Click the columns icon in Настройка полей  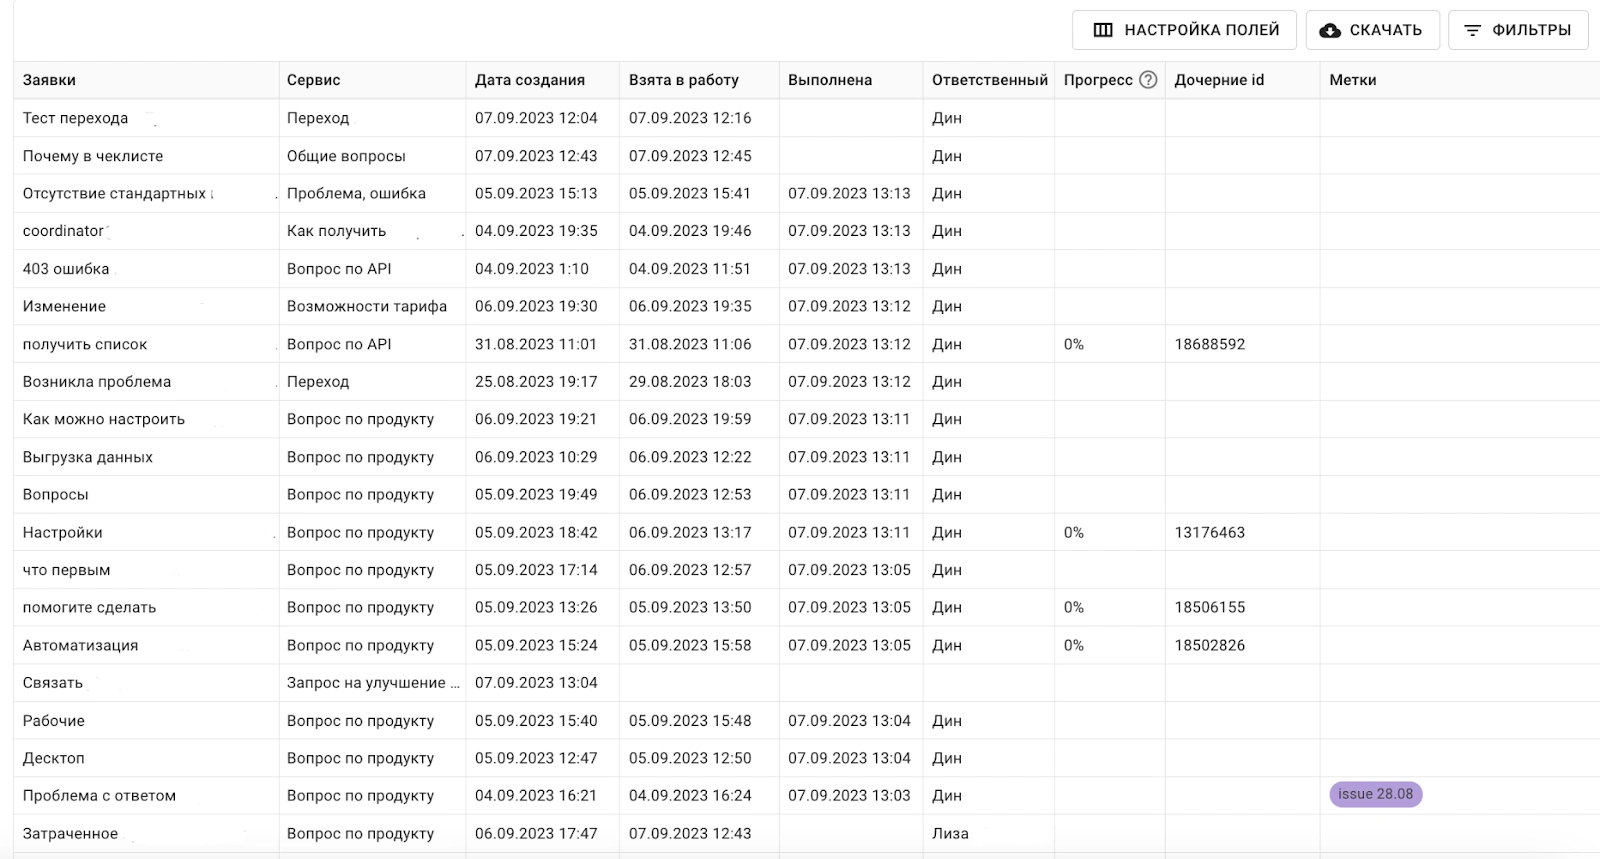click(x=1103, y=30)
